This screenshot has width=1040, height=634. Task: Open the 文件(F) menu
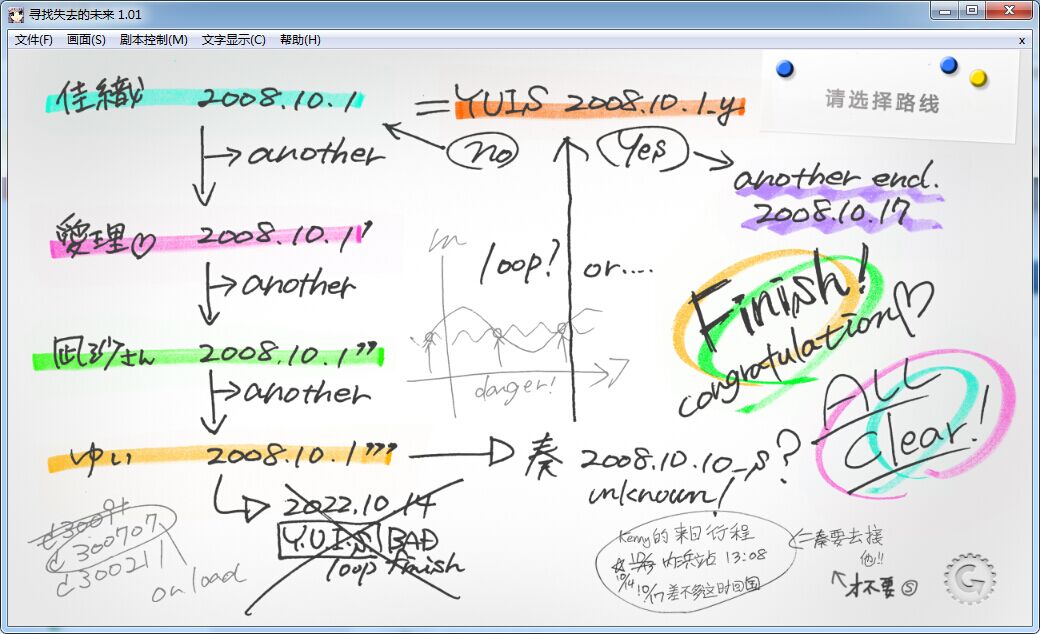(x=33, y=40)
